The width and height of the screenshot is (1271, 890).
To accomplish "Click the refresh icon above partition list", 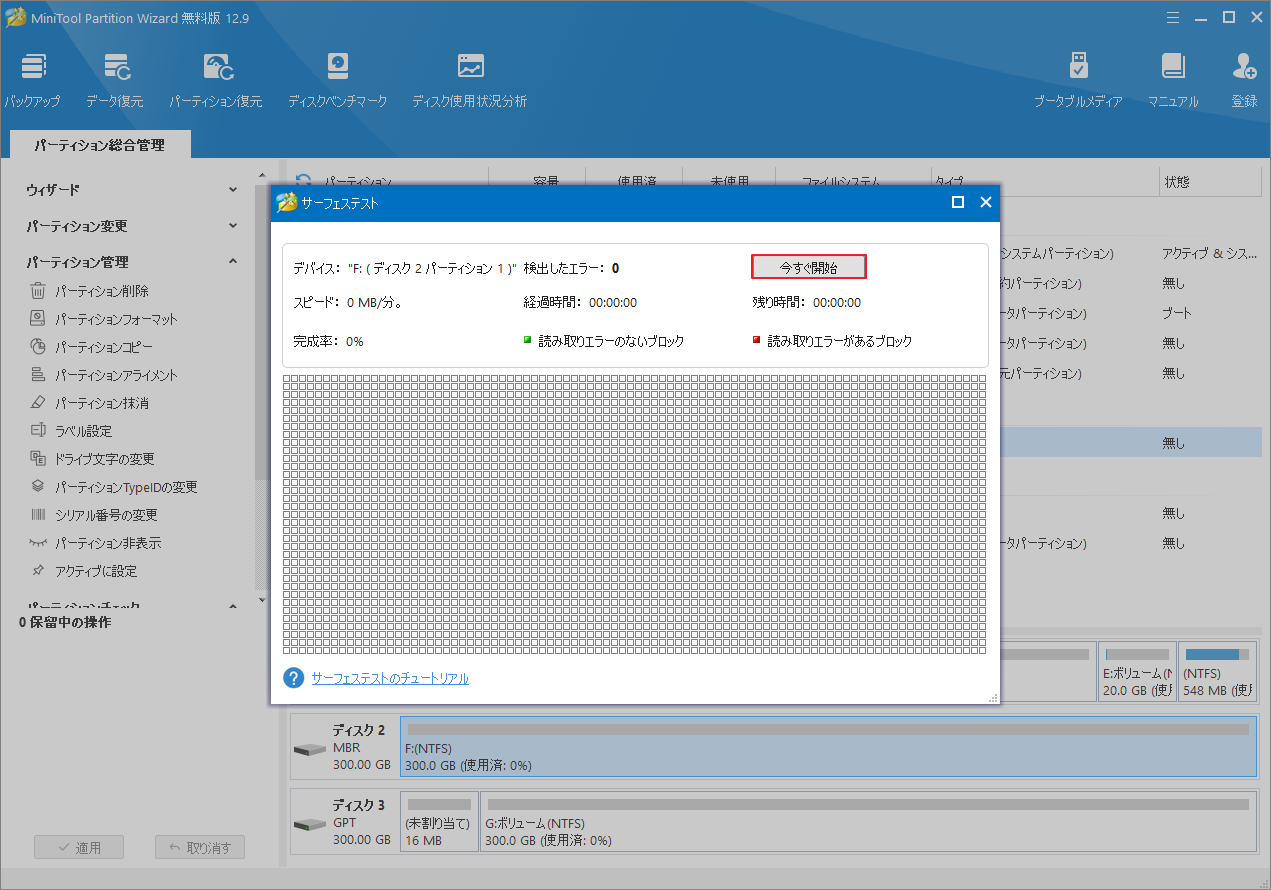I will [303, 181].
